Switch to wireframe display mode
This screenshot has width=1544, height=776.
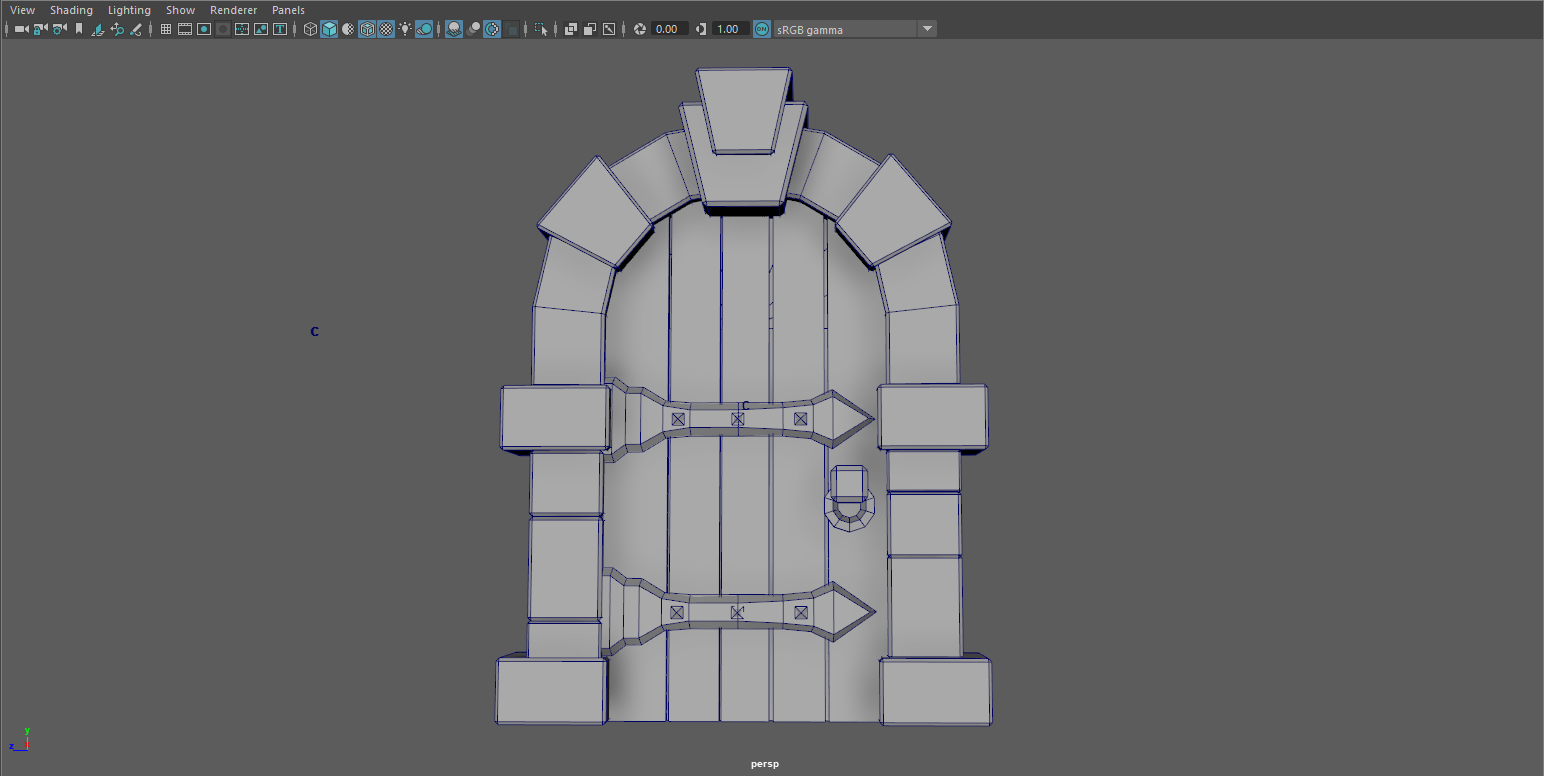[x=310, y=28]
